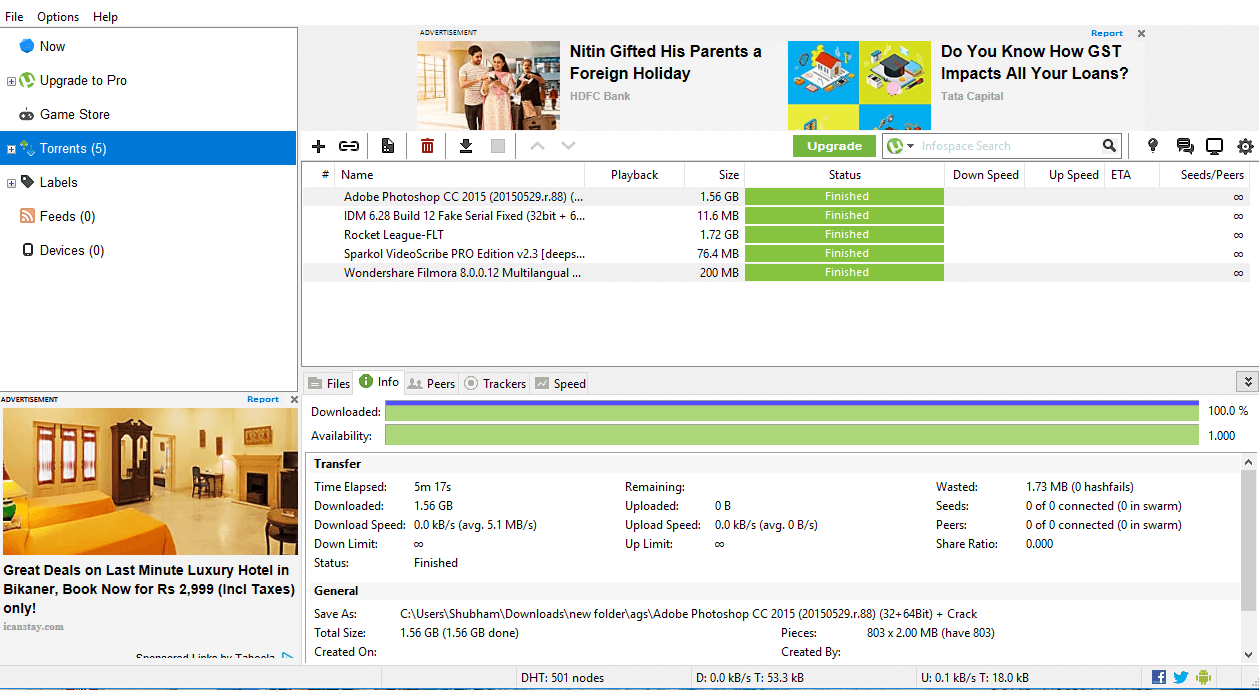Expand the Labels tree node
This screenshot has width=1259, height=690.
tap(11, 183)
